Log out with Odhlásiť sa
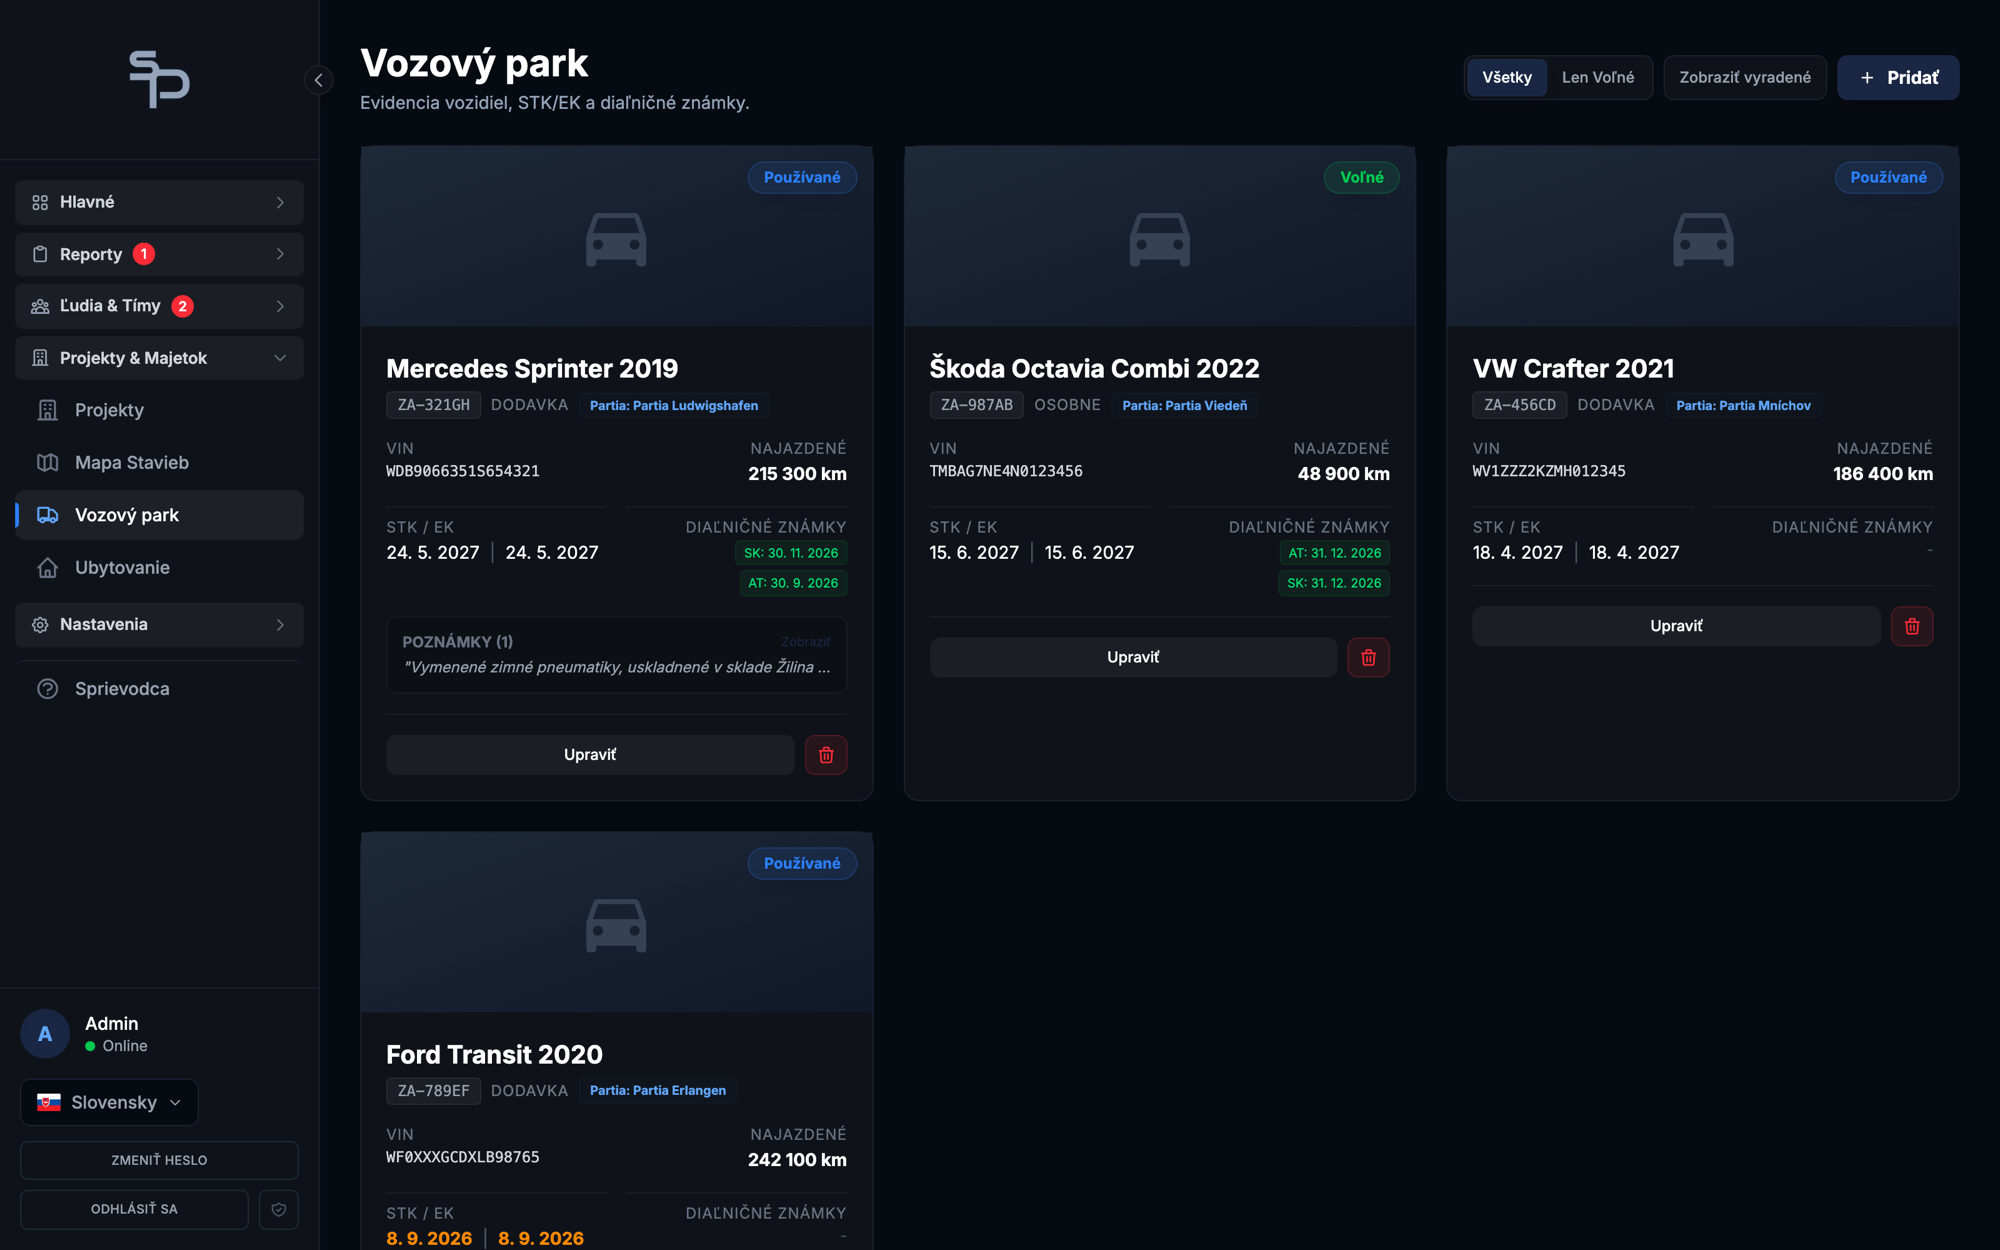The image size is (2000, 1250). (x=134, y=1209)
